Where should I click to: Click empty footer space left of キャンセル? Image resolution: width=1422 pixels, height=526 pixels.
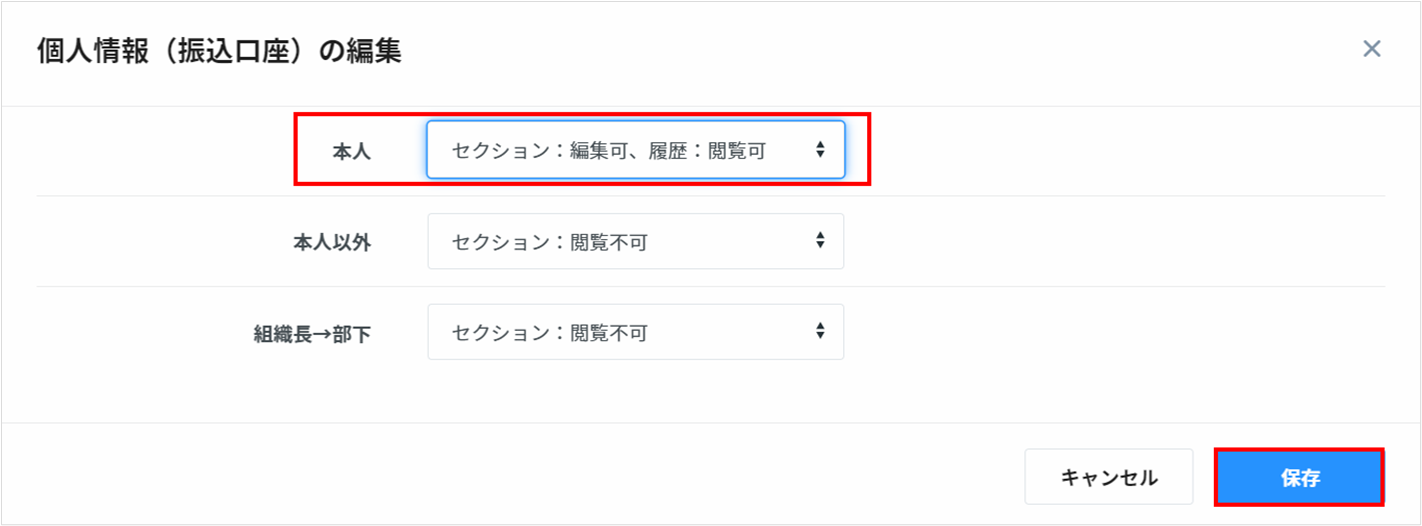tap(500, 476)
